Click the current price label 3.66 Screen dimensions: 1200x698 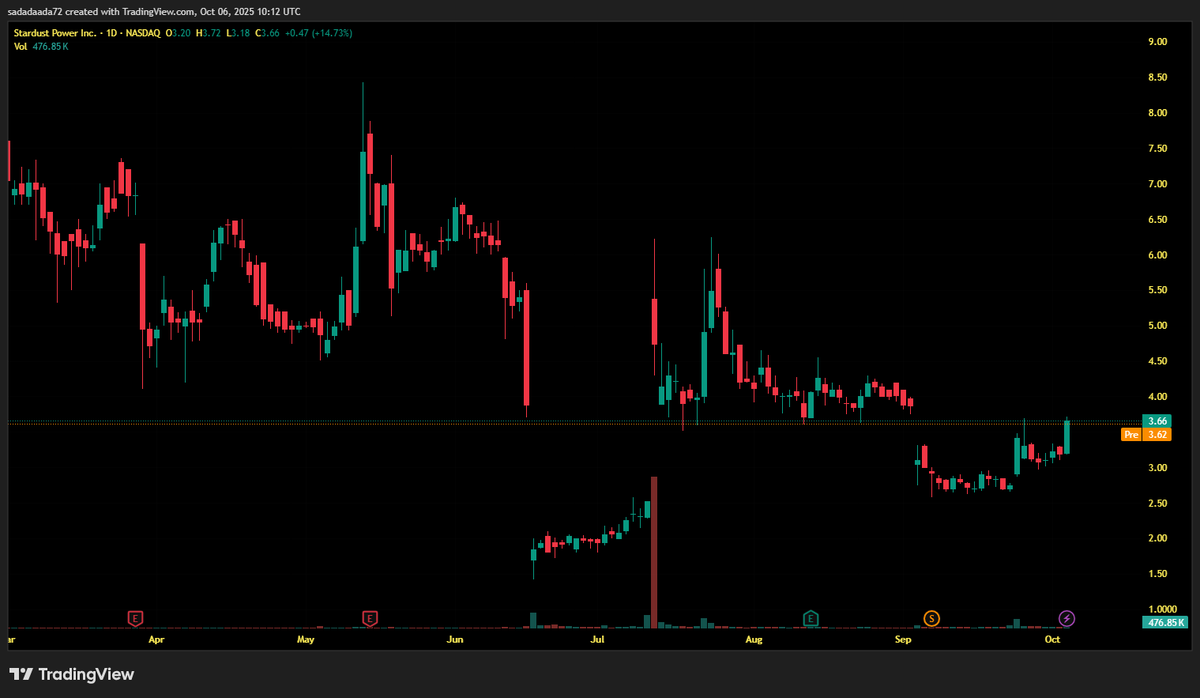(1158, 421)
